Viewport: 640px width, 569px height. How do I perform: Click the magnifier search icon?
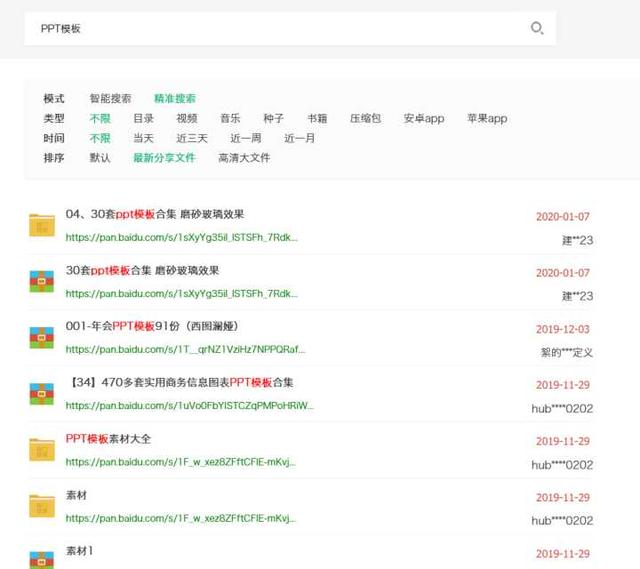tap(537, 28)
